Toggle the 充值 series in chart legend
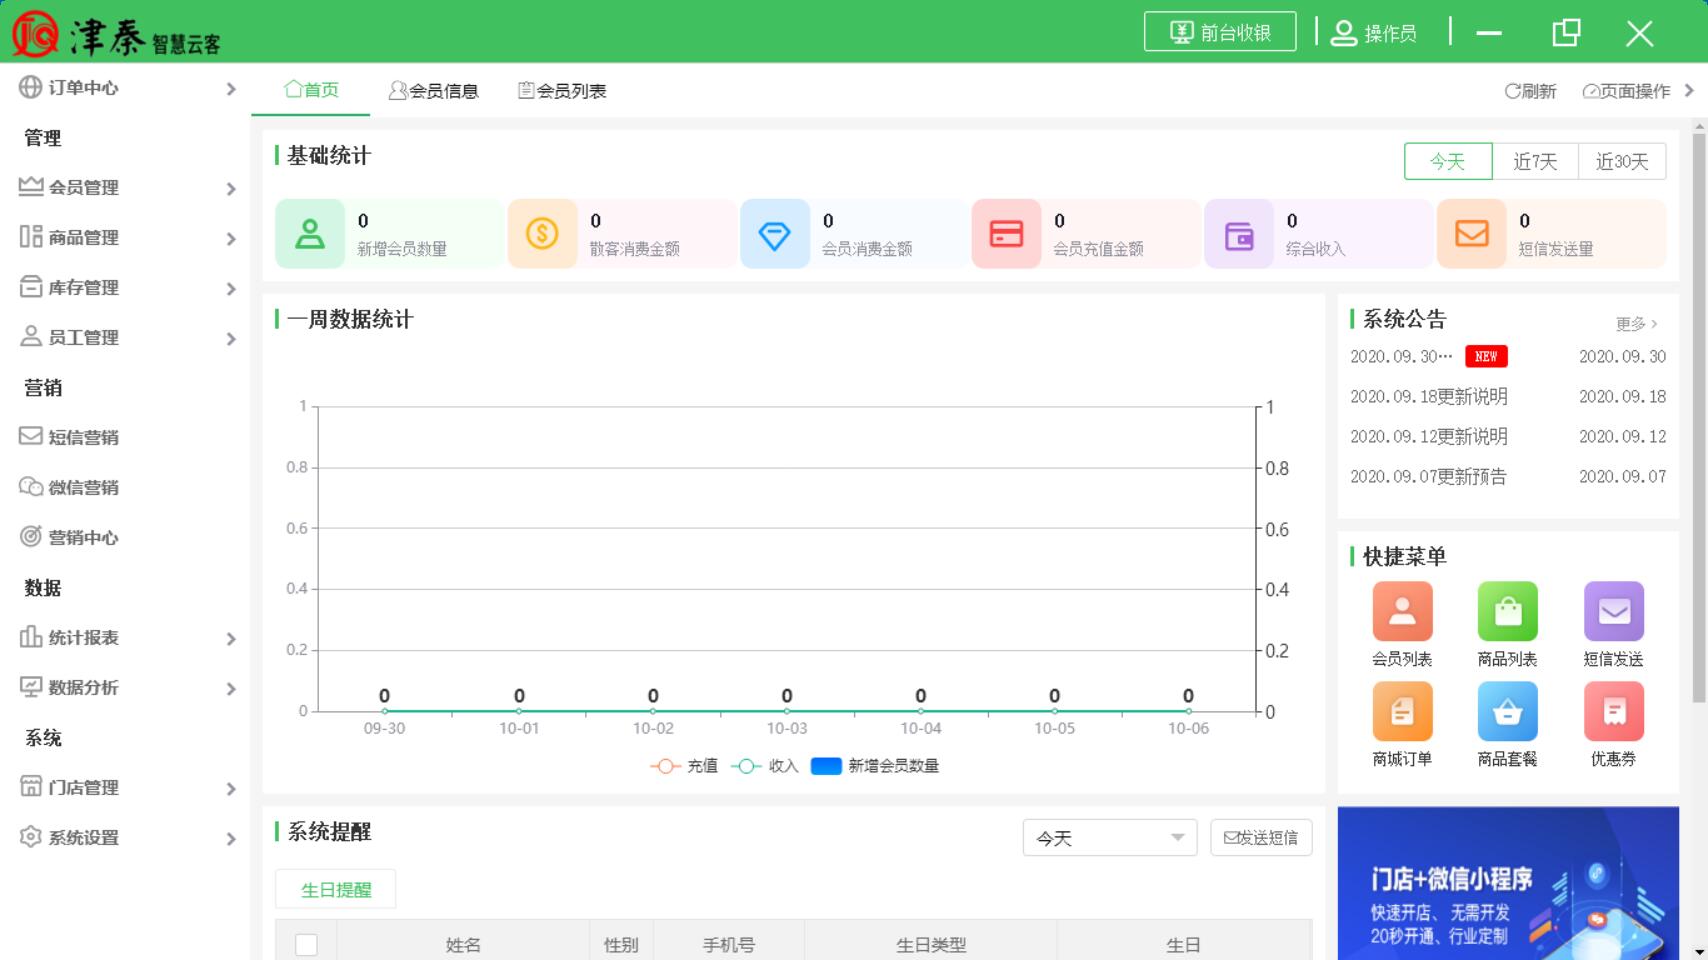Image resolution: width=1708 pixels, height=960 pixels. (x=685, y=766)
